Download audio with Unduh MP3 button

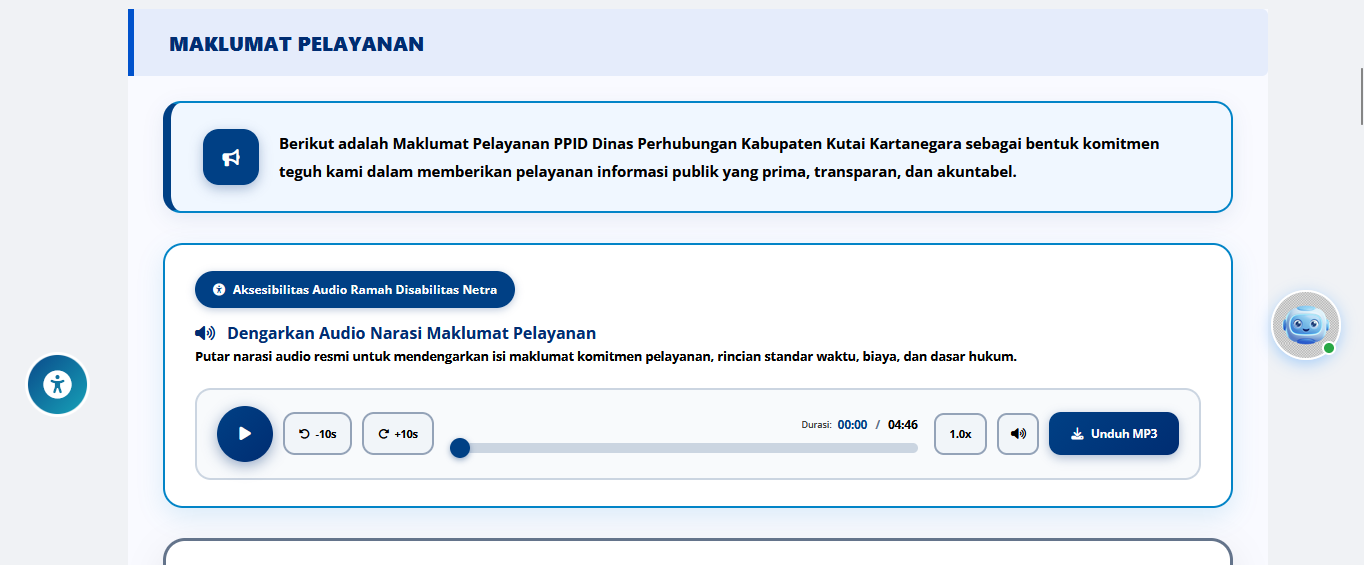coord(1114,434)
